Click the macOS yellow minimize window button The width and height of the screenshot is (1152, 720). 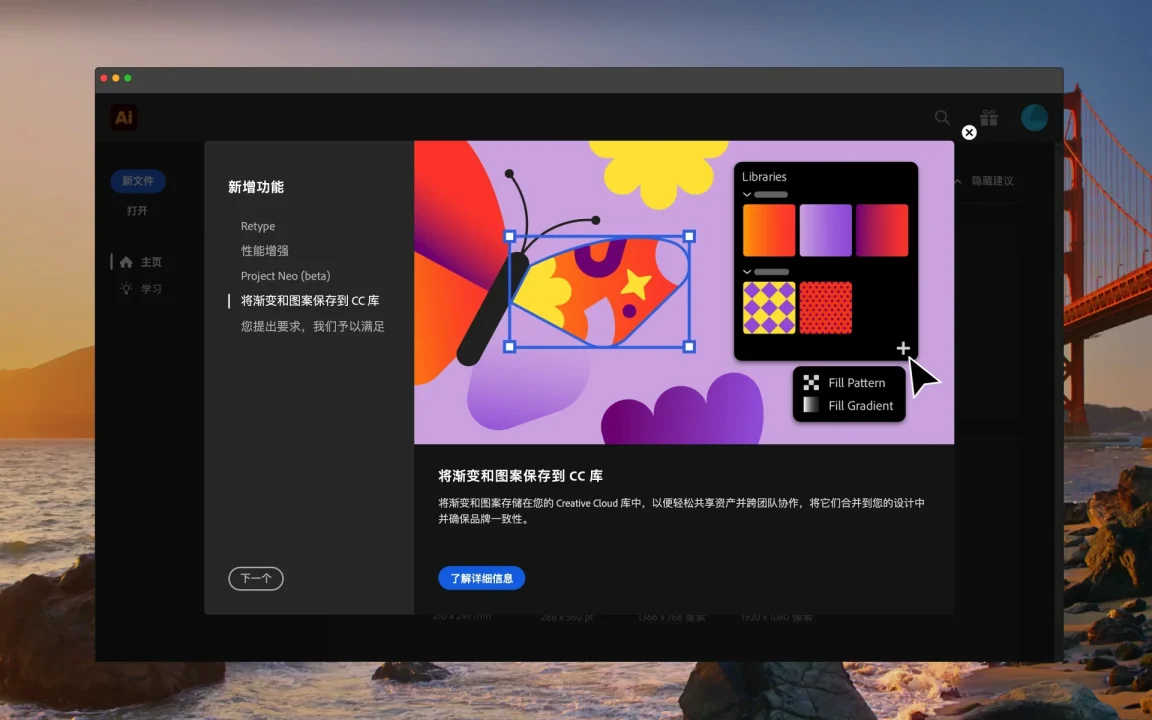[116, 78]
